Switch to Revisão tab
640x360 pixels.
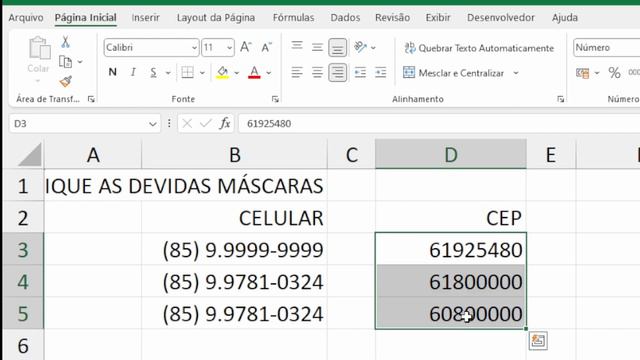[x=392, y=18]
